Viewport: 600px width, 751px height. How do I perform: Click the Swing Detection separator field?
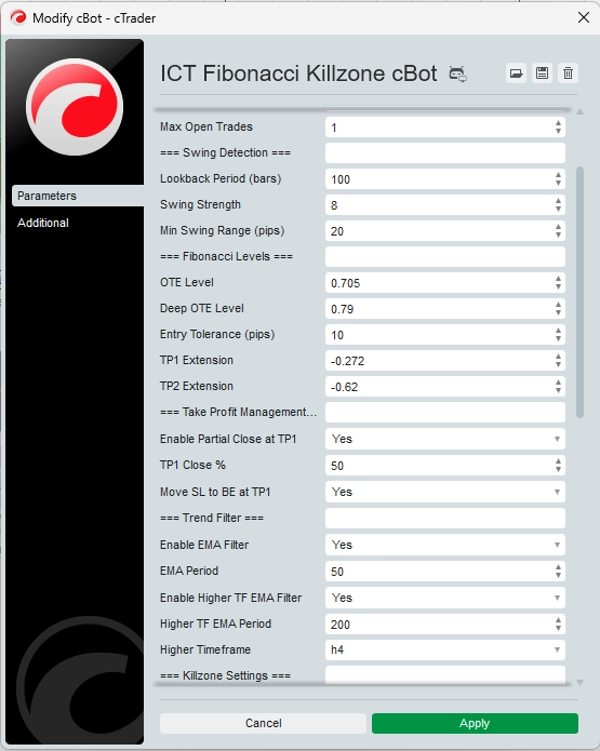coord(445,153)
